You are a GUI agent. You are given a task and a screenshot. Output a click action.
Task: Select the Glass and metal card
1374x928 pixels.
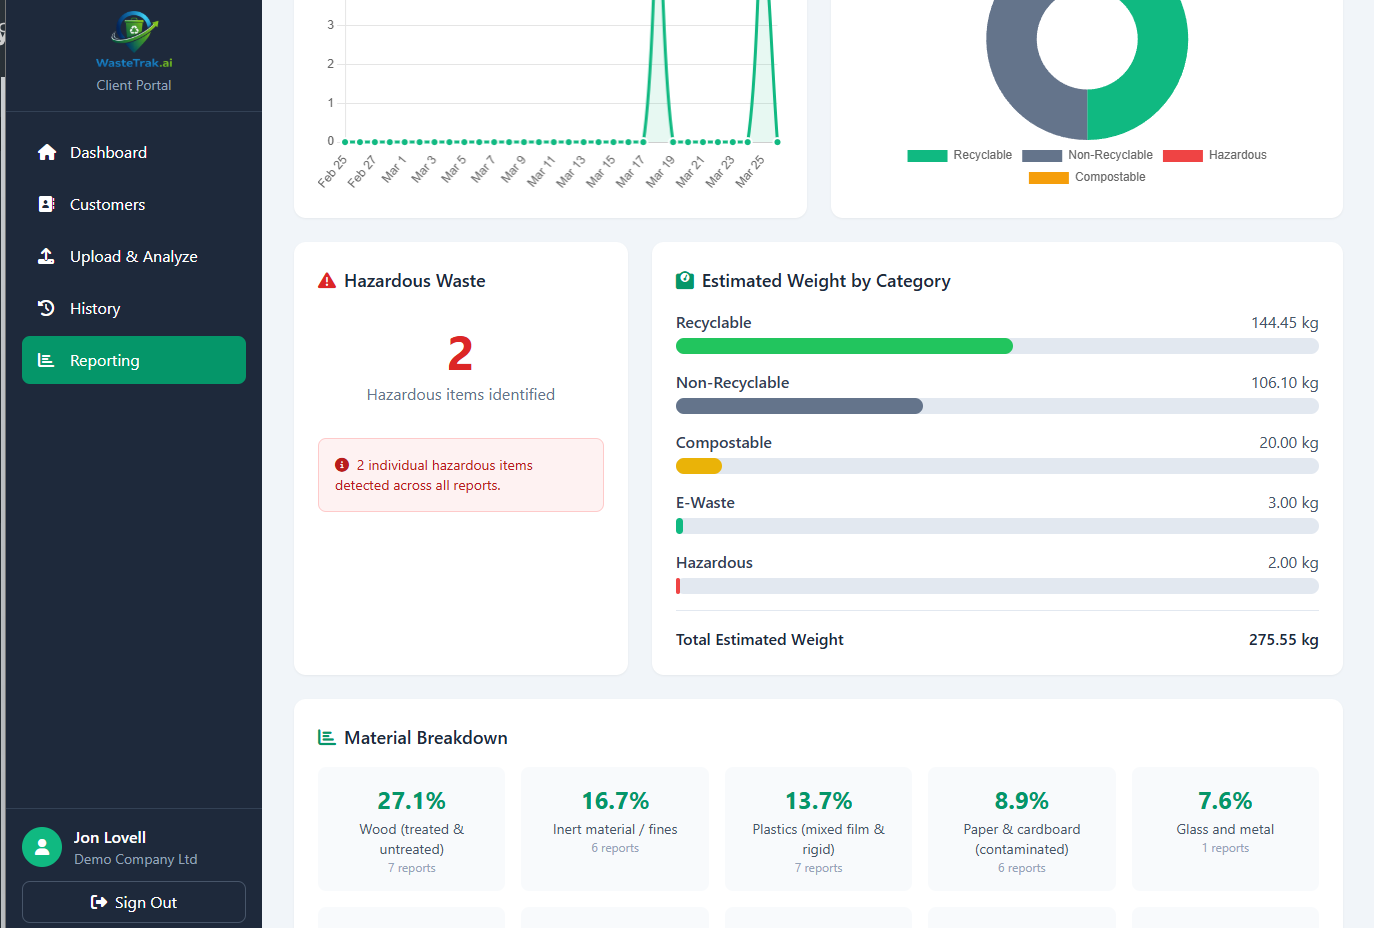coord(1225,829)
